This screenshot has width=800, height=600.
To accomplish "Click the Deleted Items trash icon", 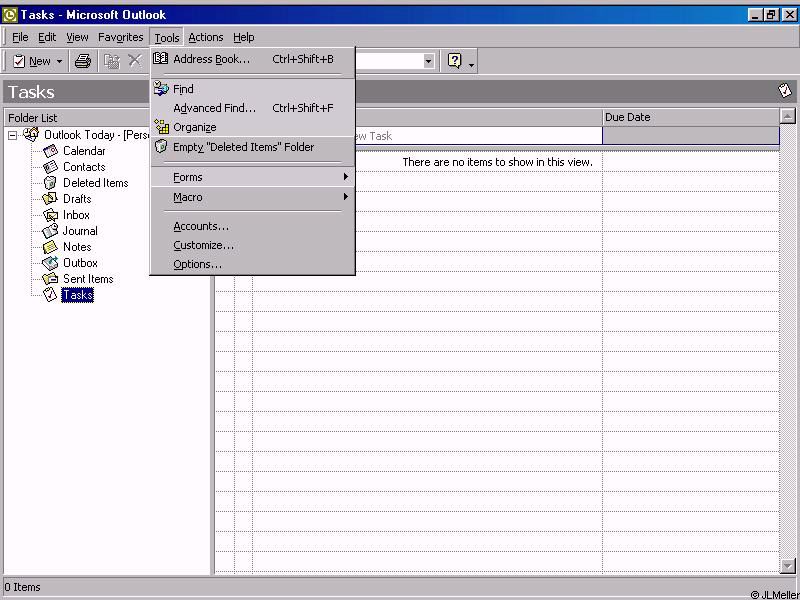I will 50,183.
